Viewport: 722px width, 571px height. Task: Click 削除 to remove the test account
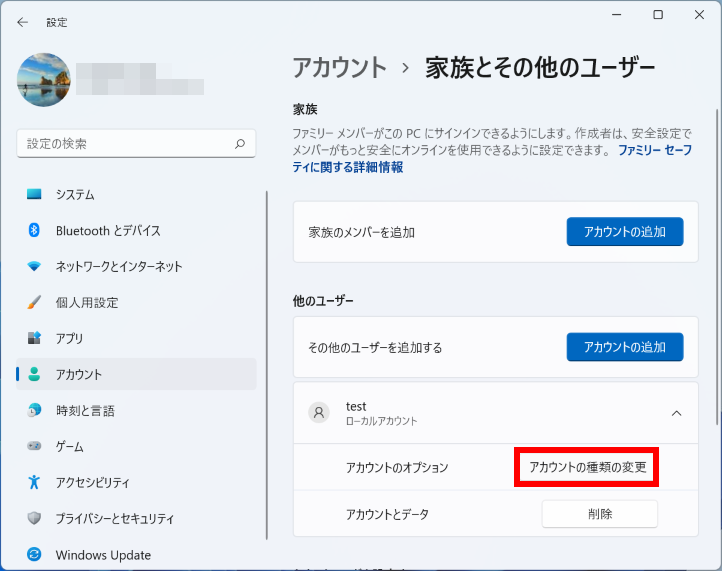(600, 514)
